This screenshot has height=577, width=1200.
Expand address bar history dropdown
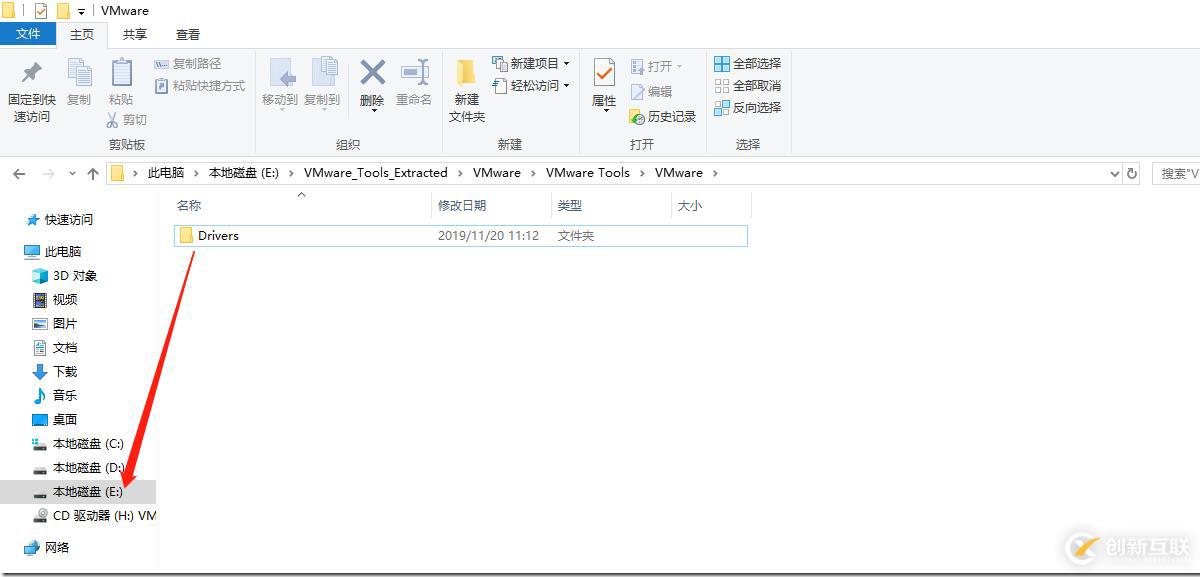pos(1115,173)
